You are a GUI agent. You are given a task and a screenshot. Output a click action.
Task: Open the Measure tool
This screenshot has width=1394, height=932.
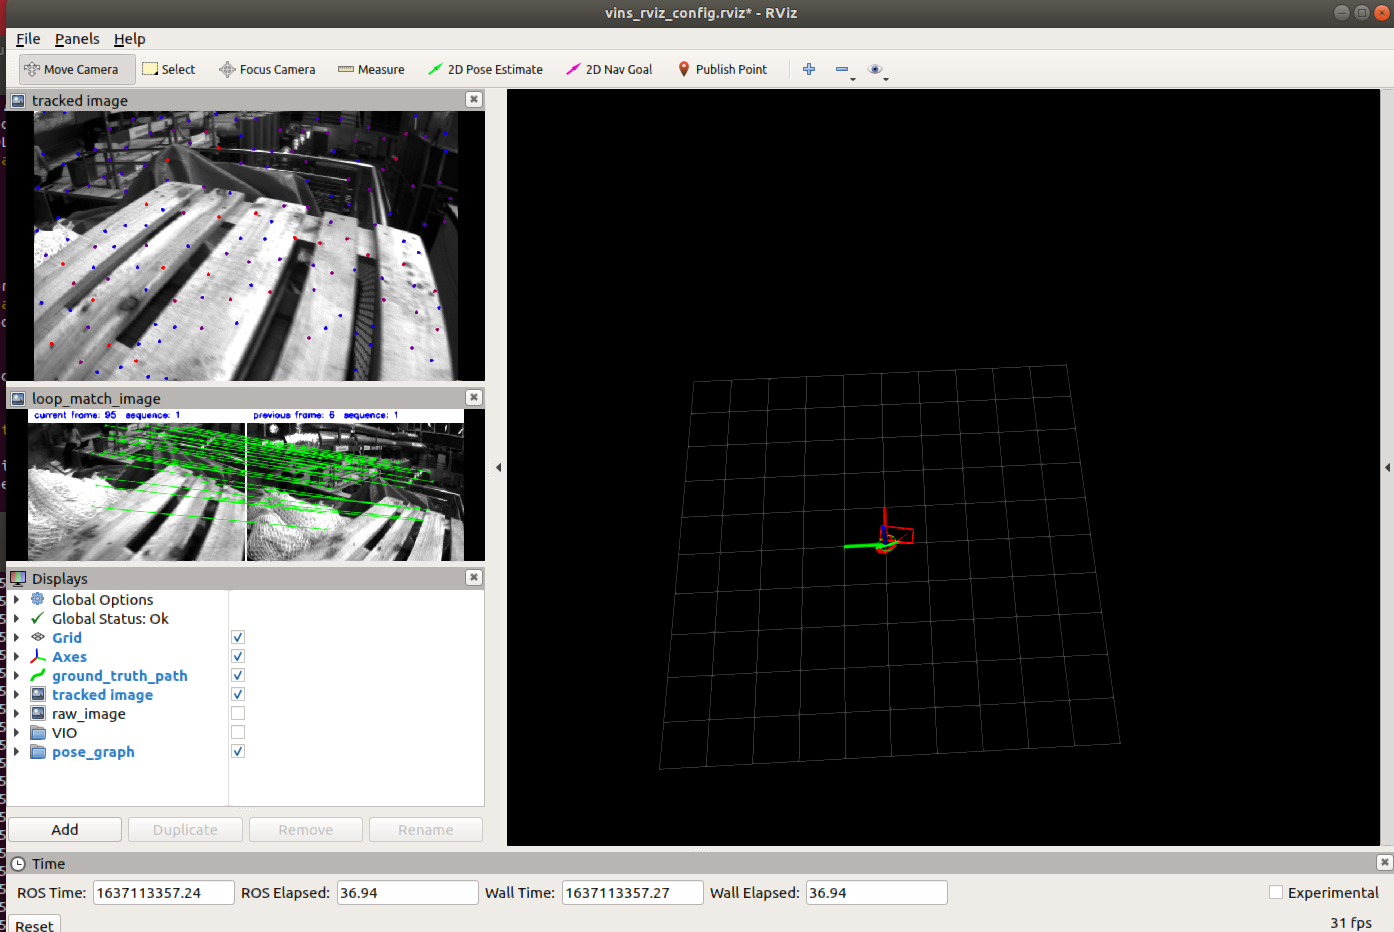pos(371,69)
